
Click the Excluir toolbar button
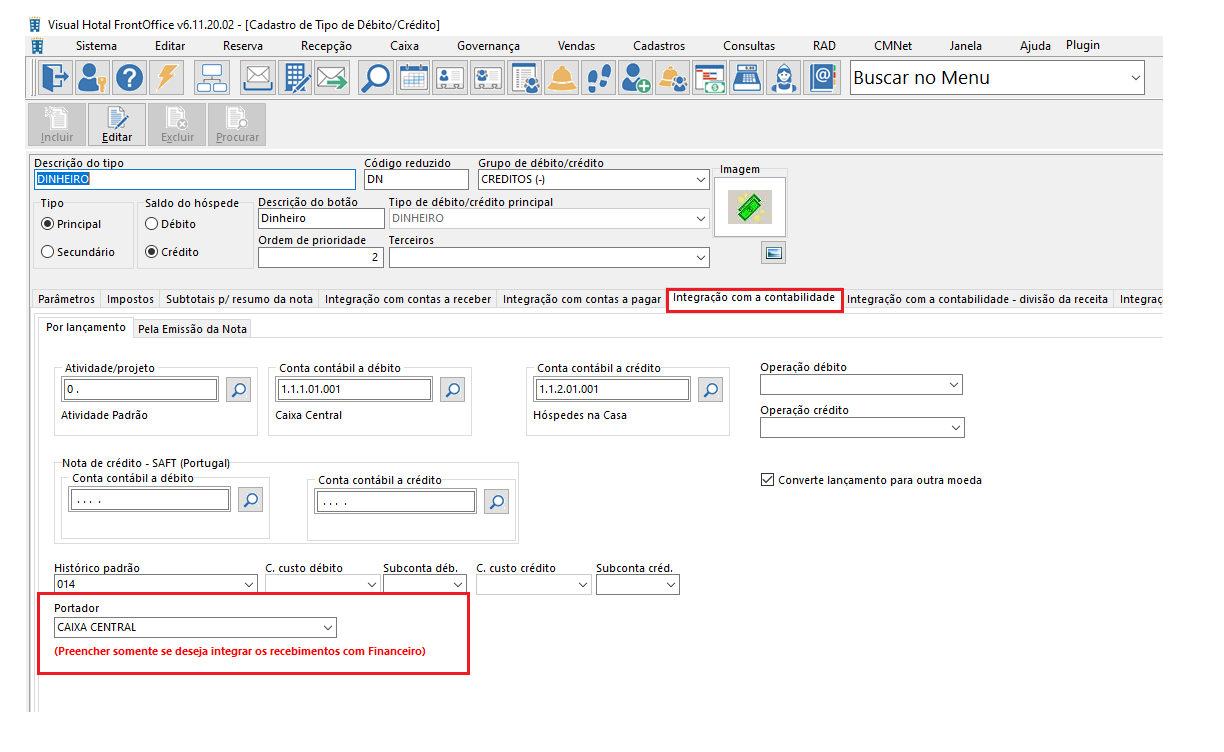pos(177,125)
